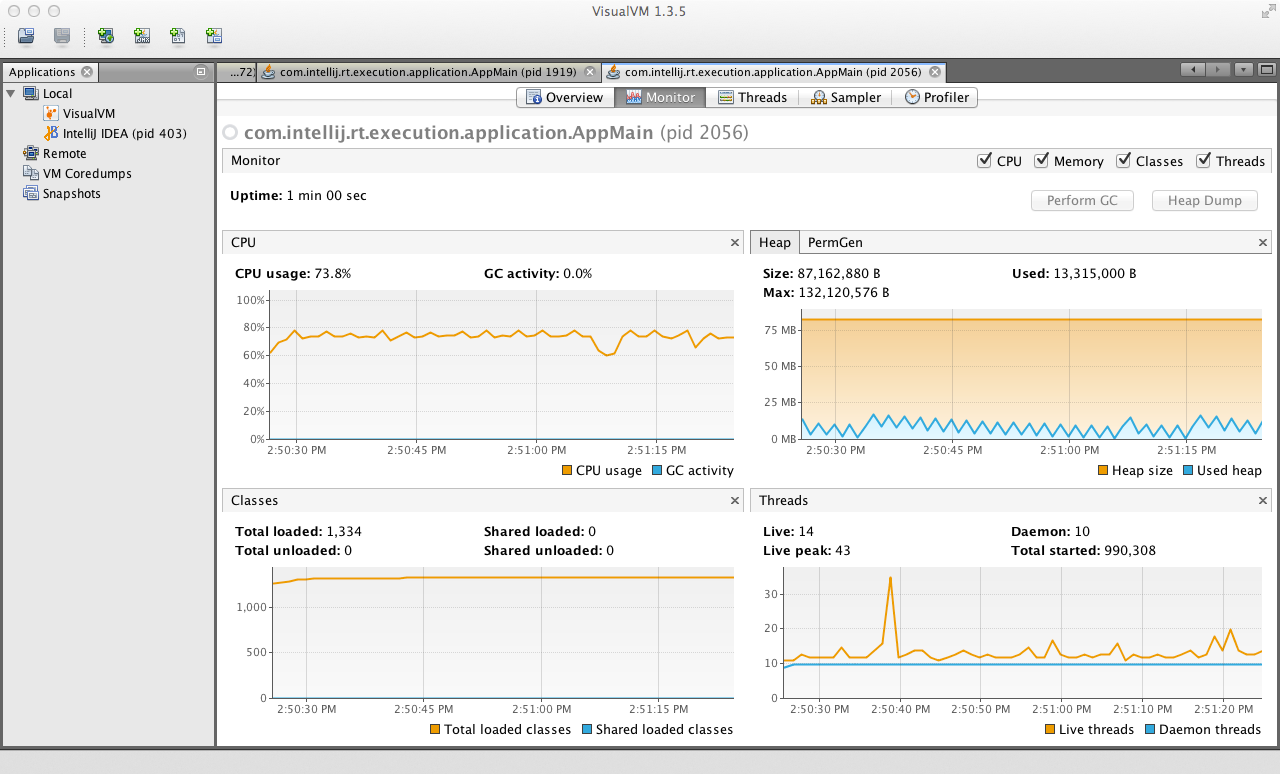Click the Total loaded classes legend swatch
The height and width of the screenshot is (774, 1280).
[x=435, y=729]
